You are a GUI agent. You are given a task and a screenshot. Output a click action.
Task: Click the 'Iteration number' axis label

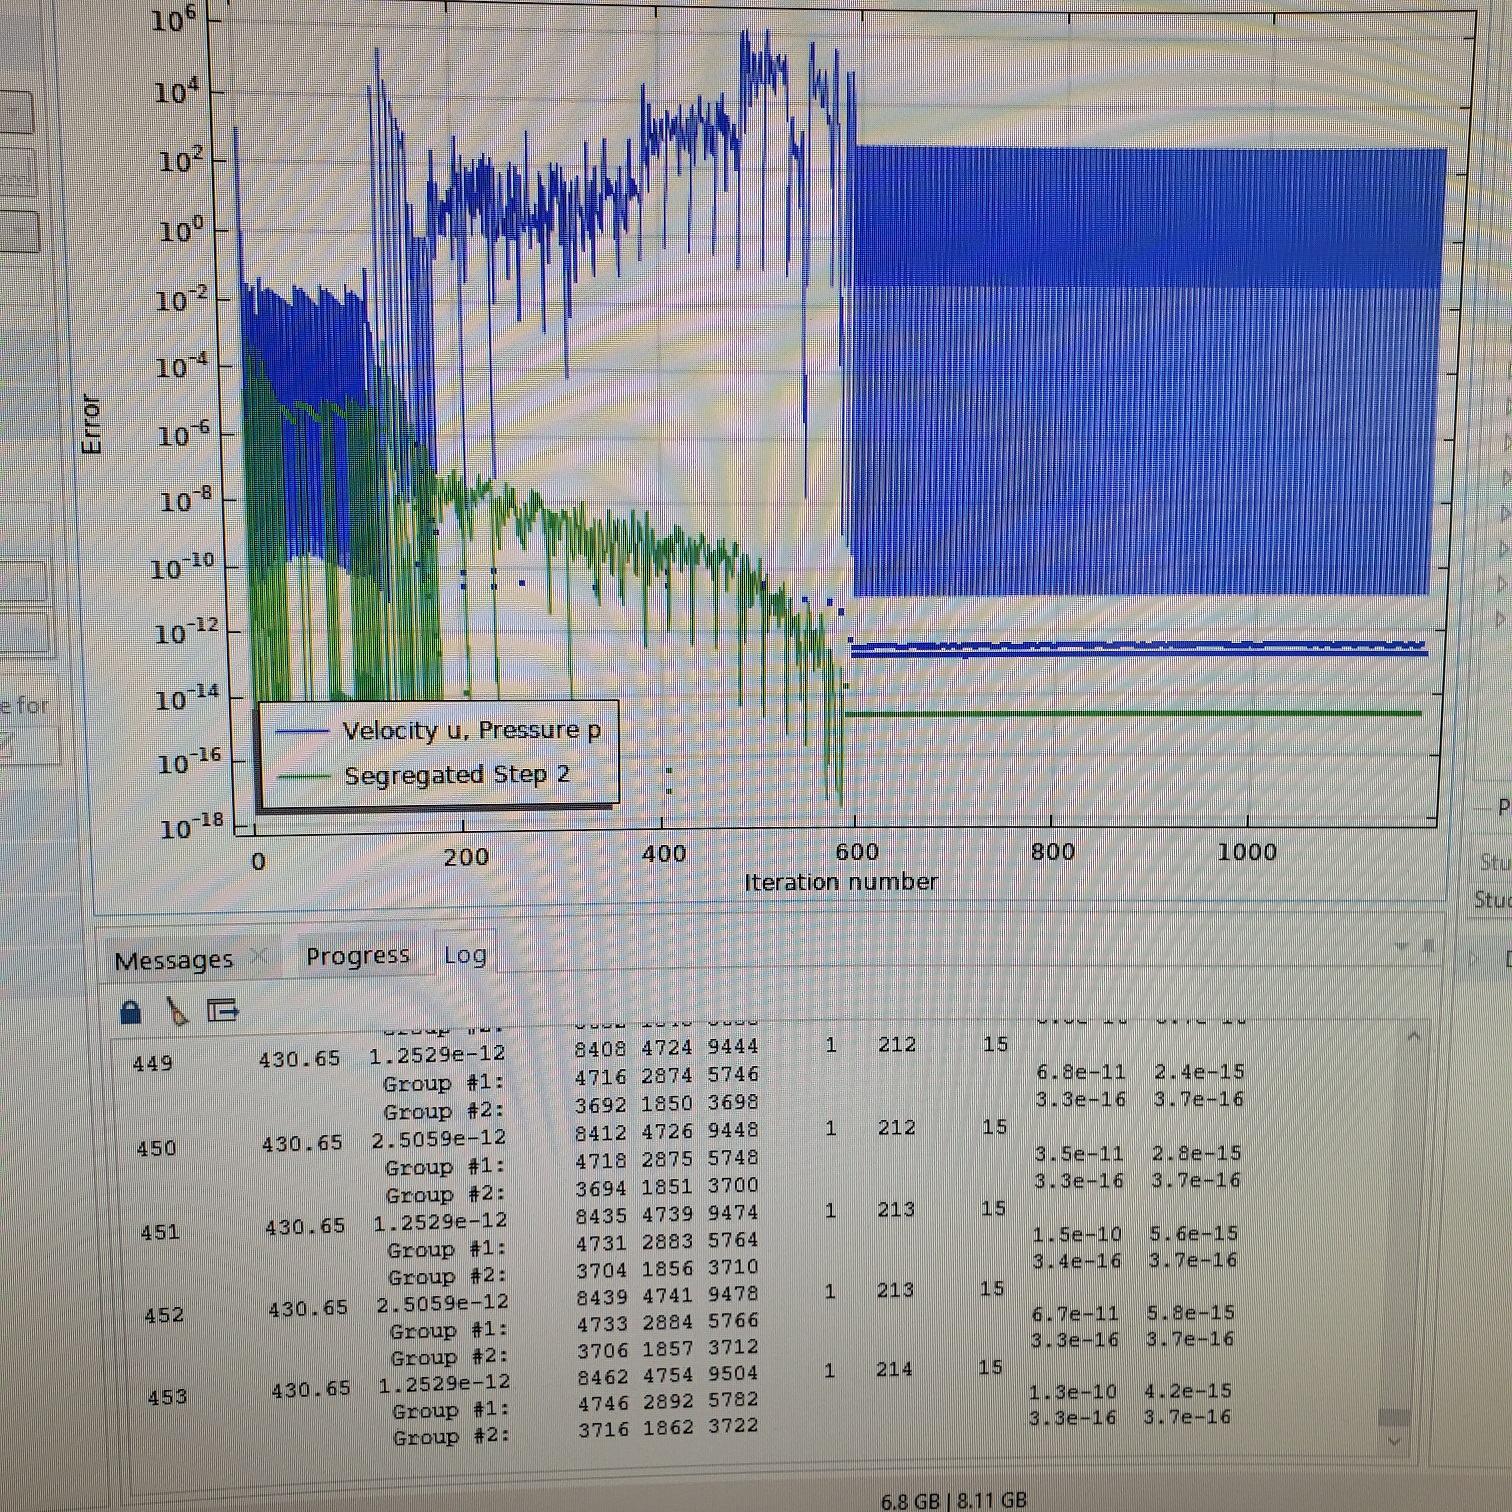pyautogui.click(x=840, y=882)
